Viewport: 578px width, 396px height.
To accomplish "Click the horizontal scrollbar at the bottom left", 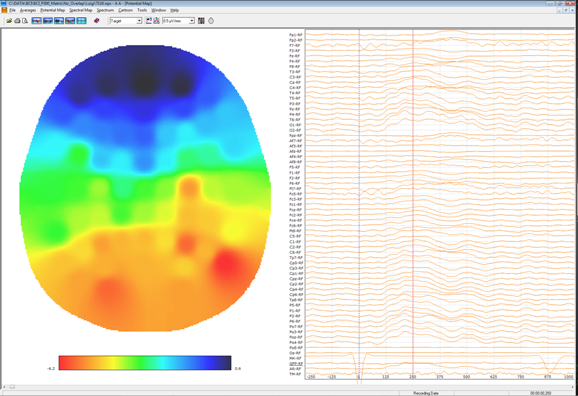I will coord(12,387).
